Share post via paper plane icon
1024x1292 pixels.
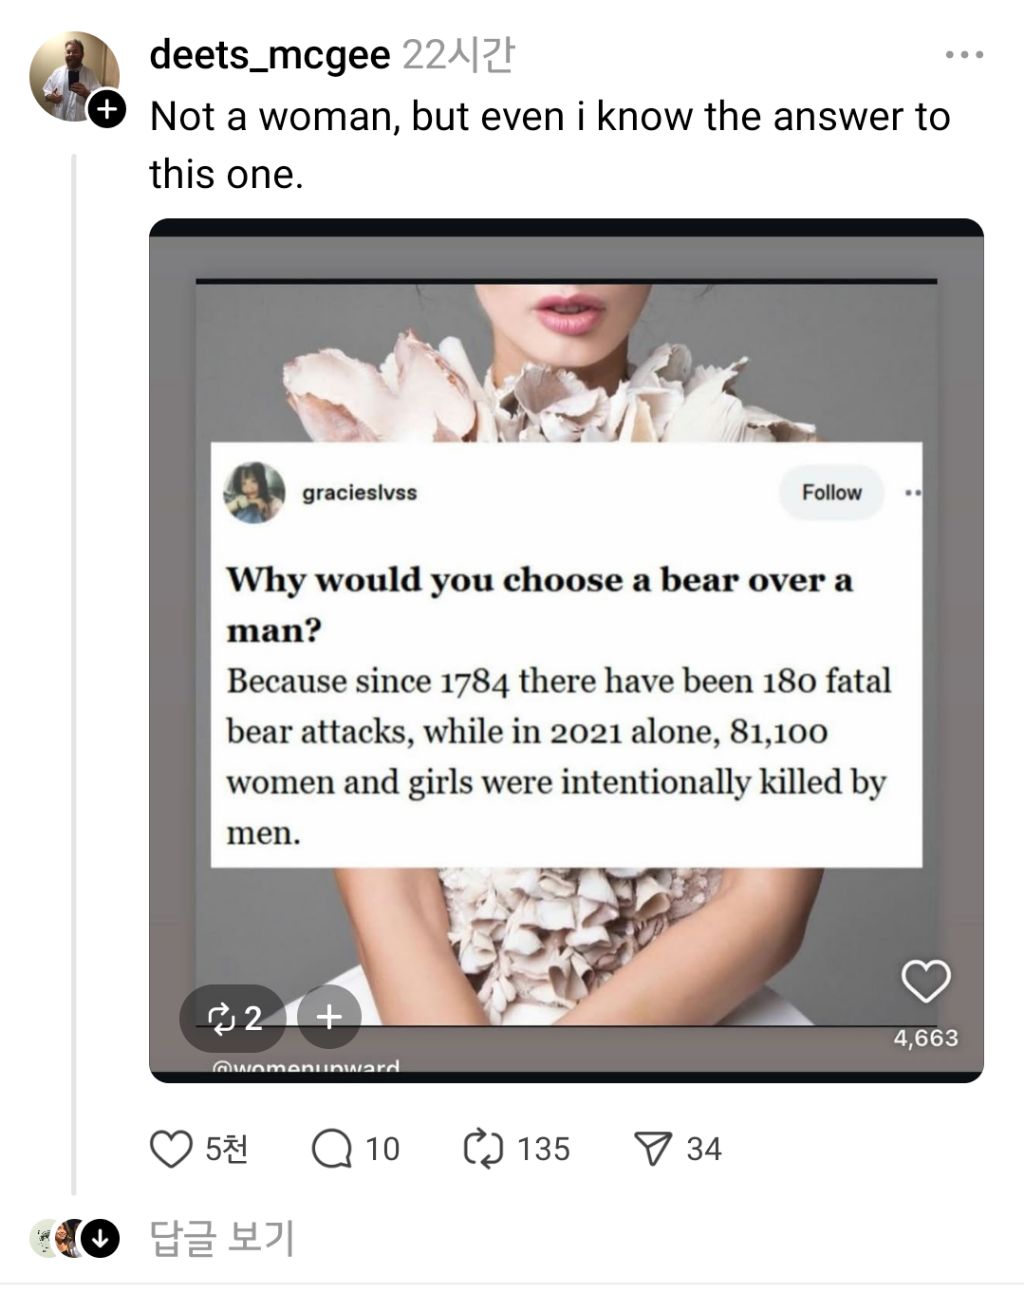tap(653, 1149)
